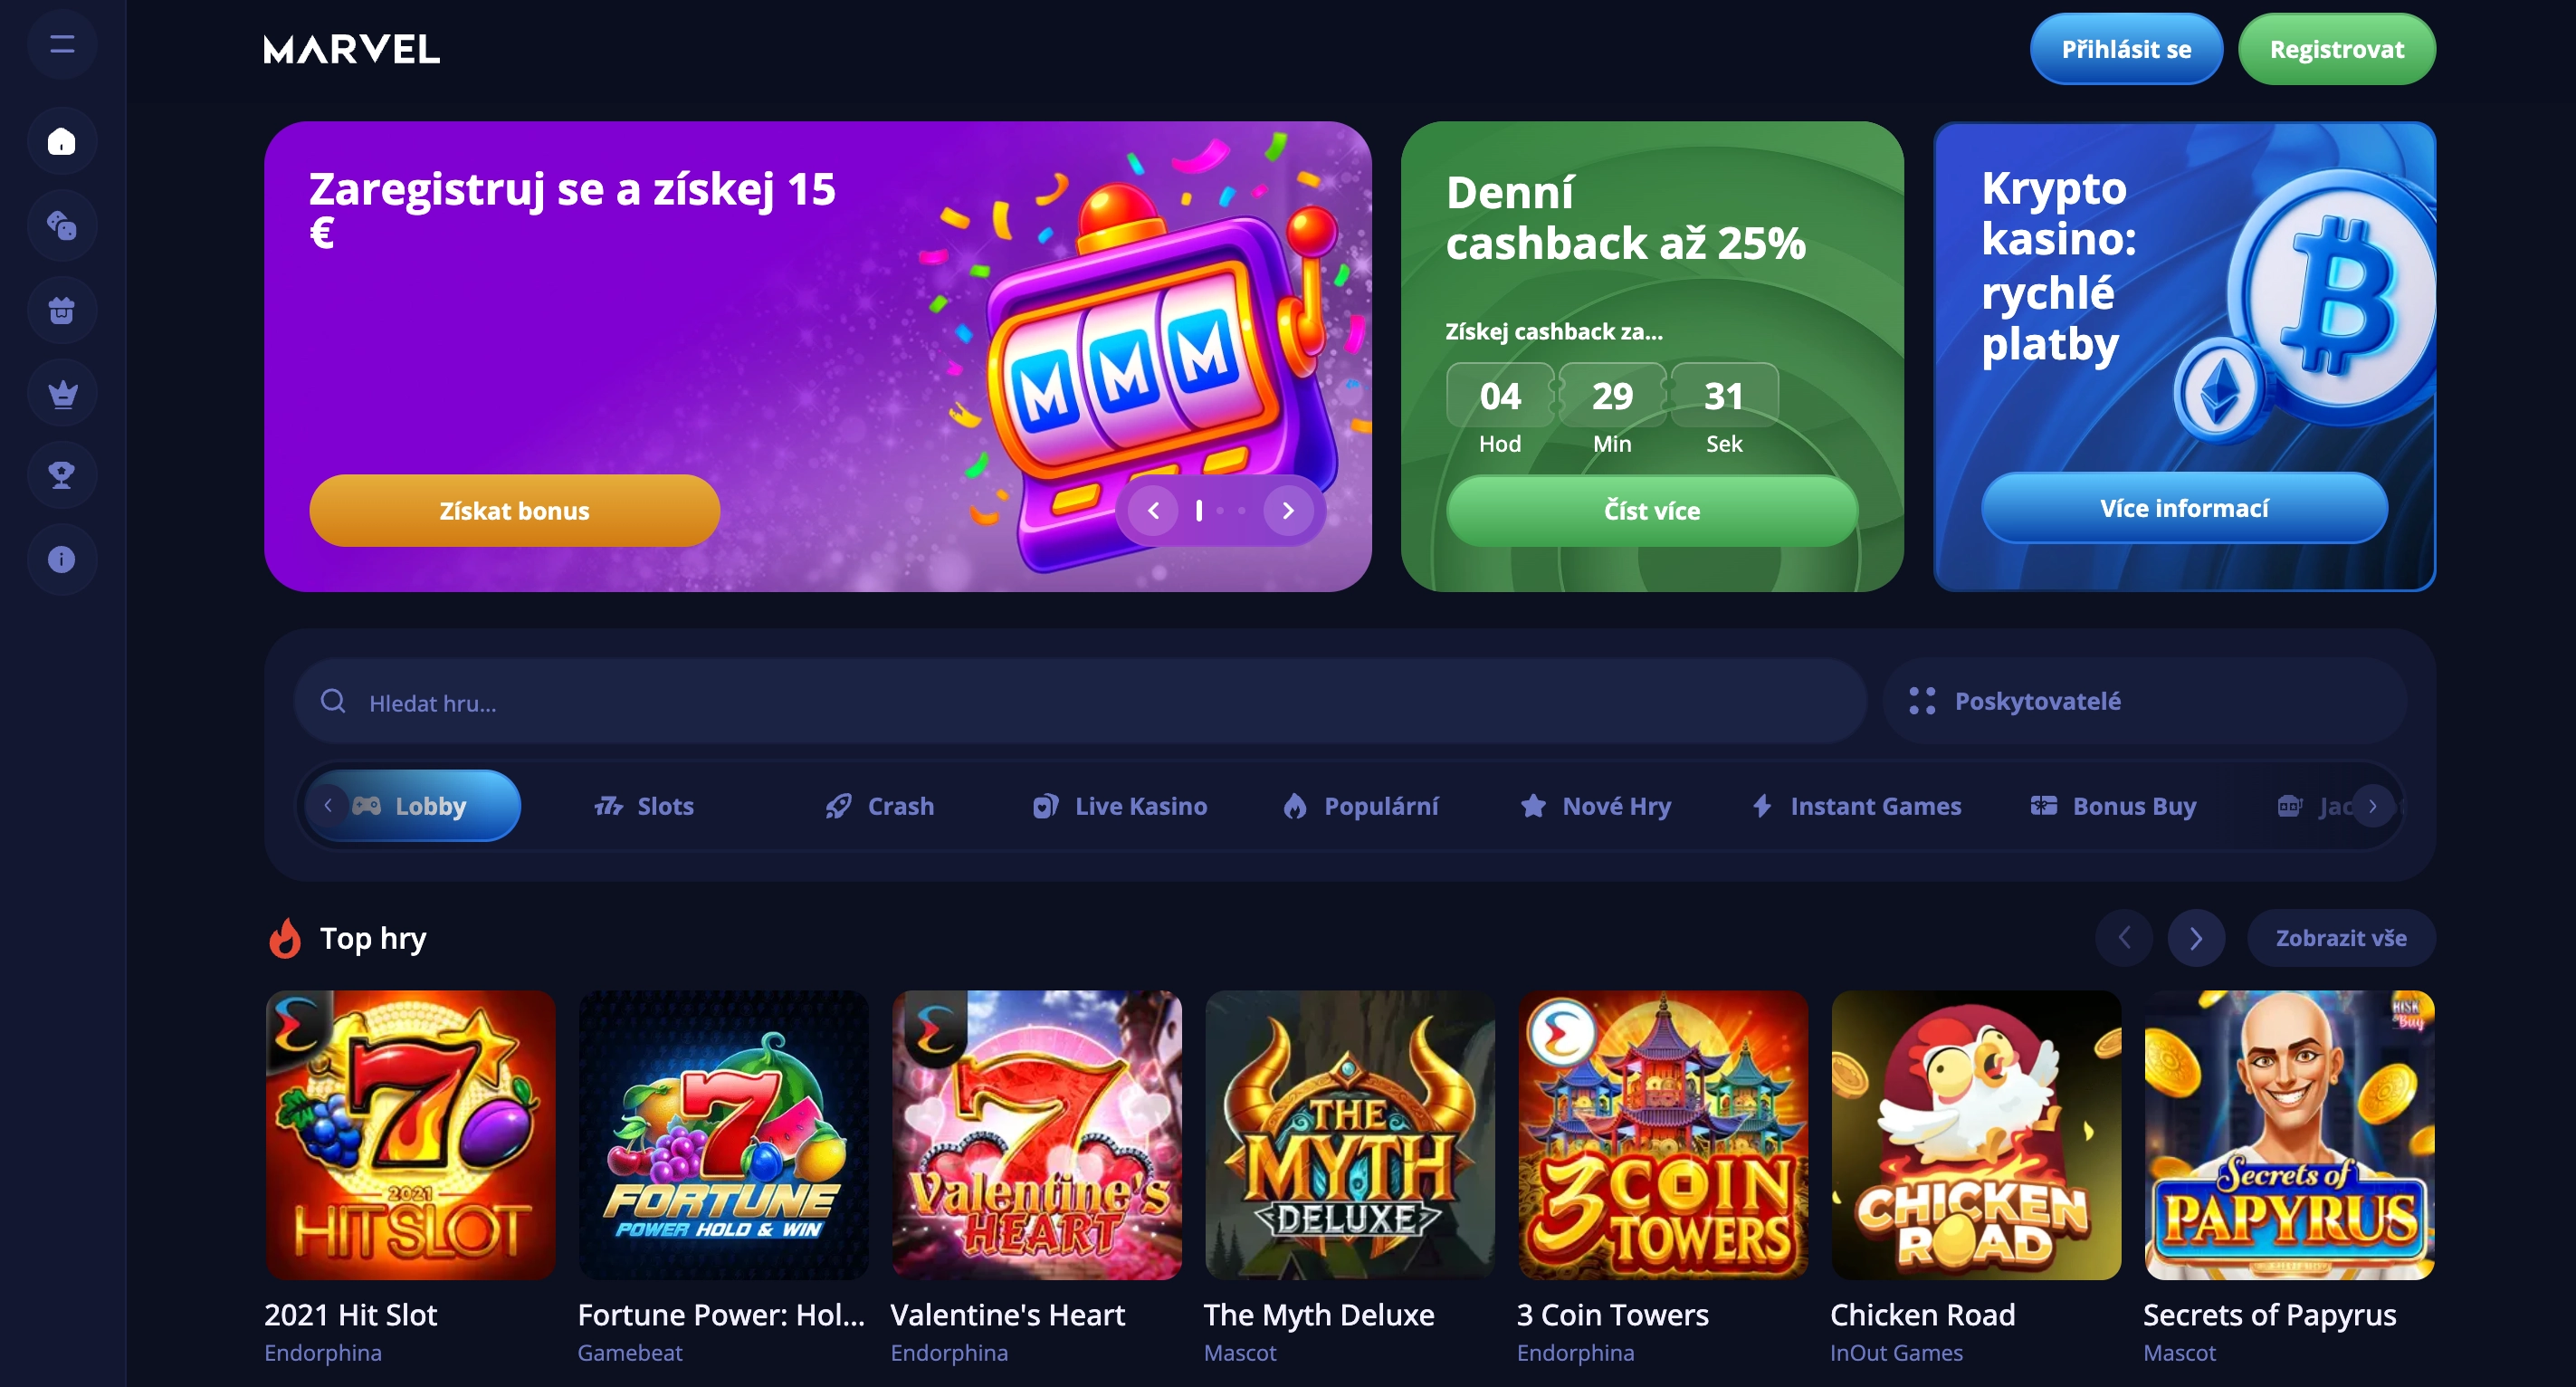Viewport: 2576px width, 1387px height.
Task: Show next promo banner slide
Action: click(1288, 511)
